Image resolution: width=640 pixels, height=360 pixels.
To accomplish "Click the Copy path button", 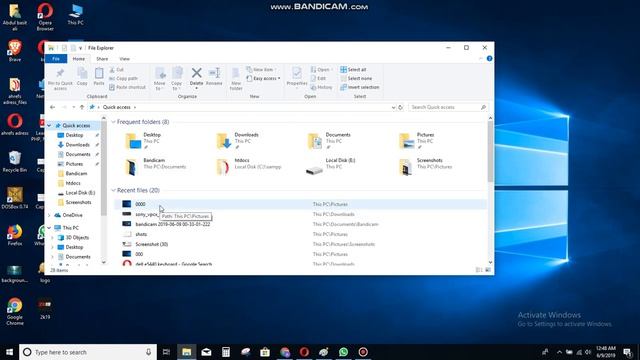I will click(123, 78).
